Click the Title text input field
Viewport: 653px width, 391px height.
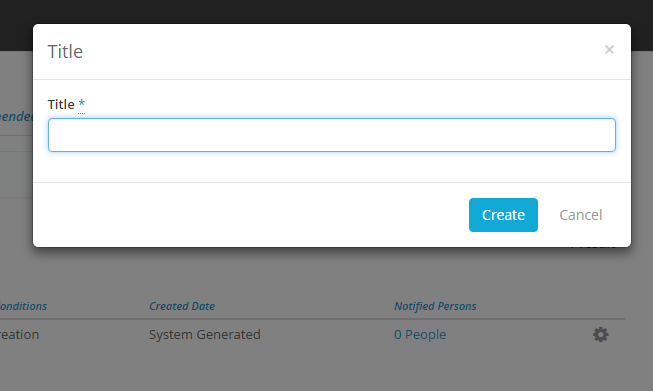(x=332, y=135)
